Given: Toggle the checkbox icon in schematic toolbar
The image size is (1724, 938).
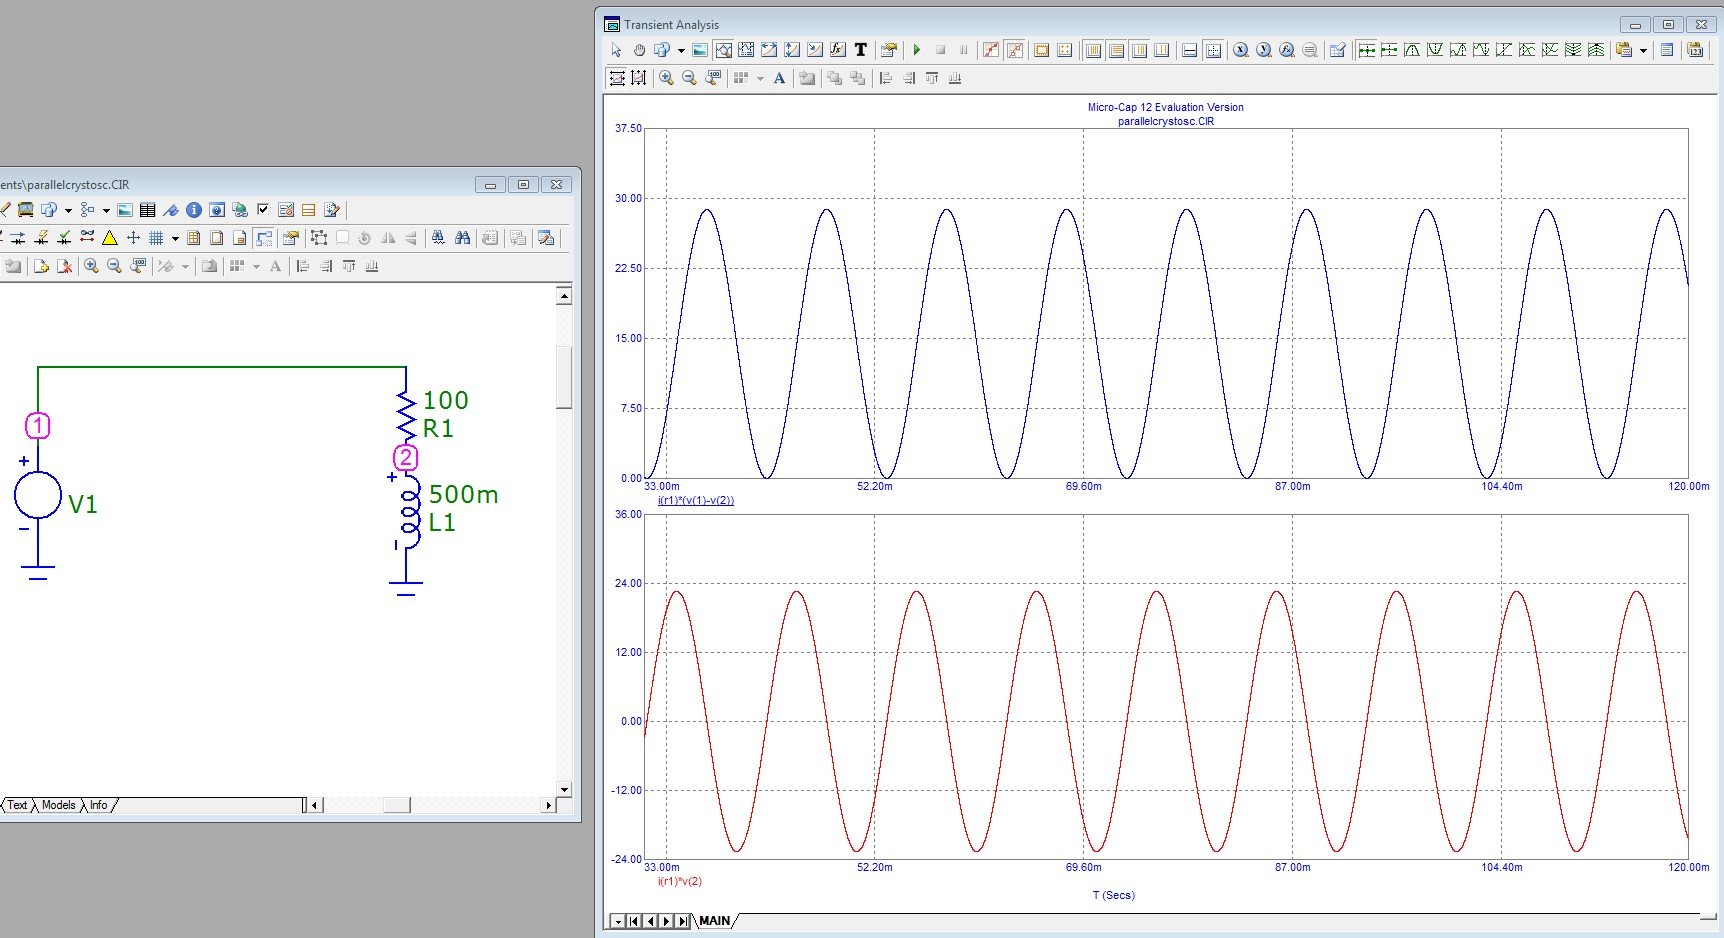Looking at the screenshot, I should point(263,209).
